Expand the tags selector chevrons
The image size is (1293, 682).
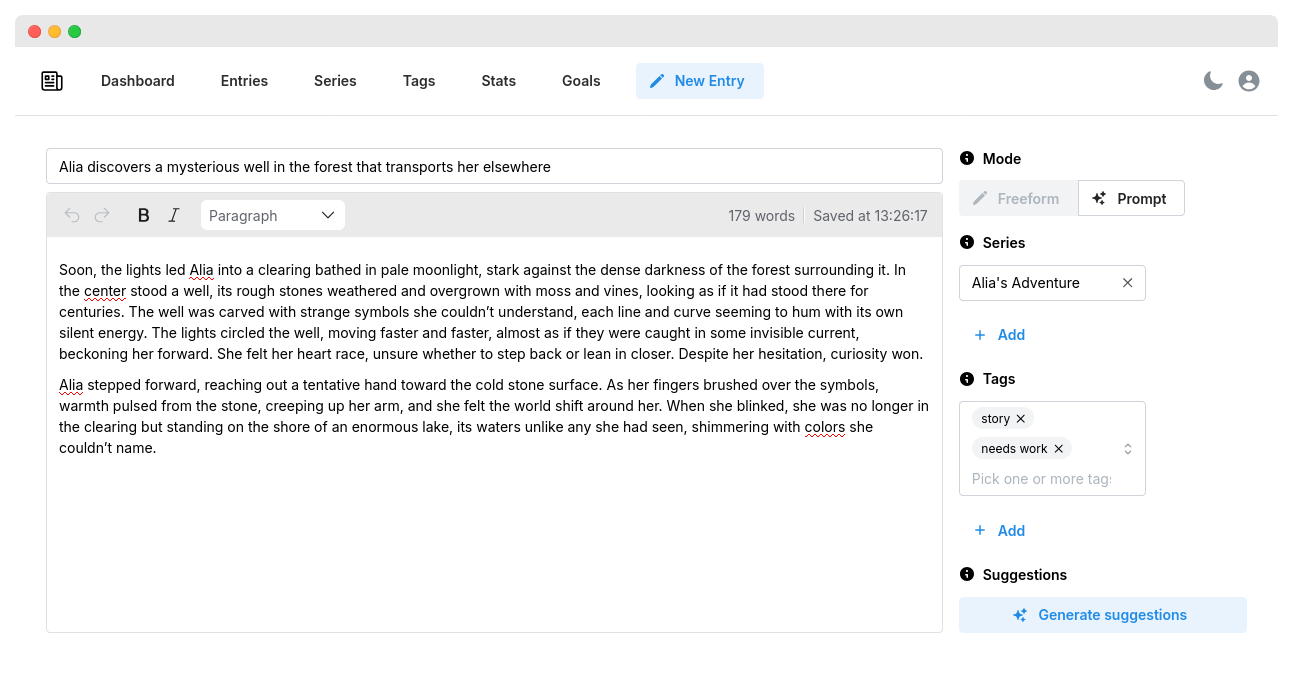point(1128,449)
